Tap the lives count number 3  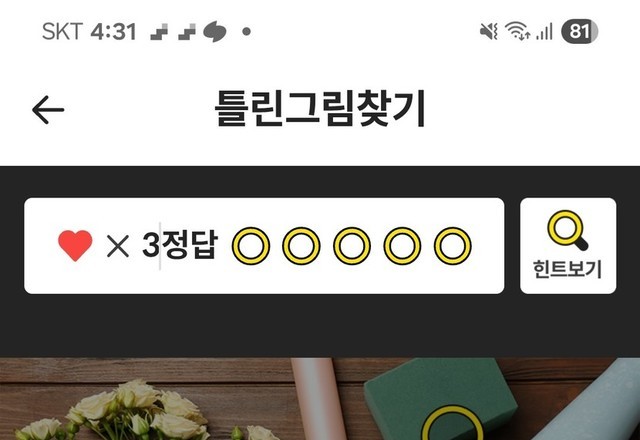[x=150, y=245]
